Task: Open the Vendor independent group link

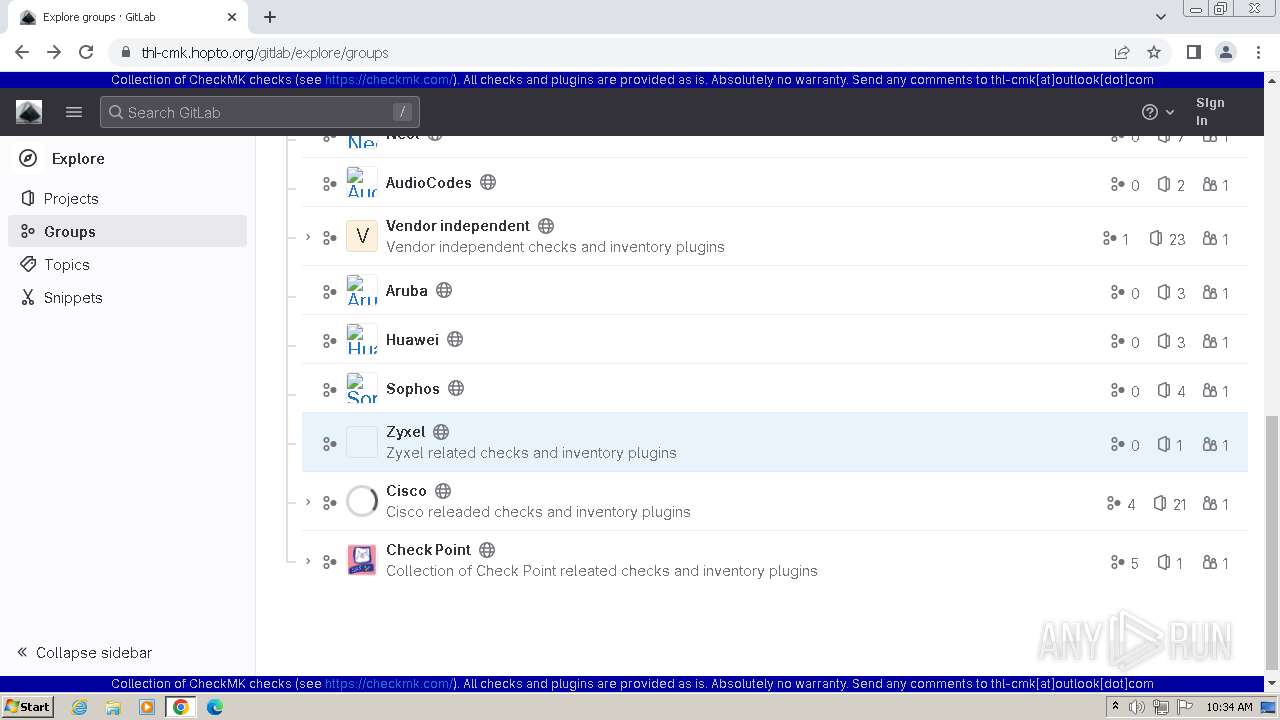Action: click(x=458, y=226)
